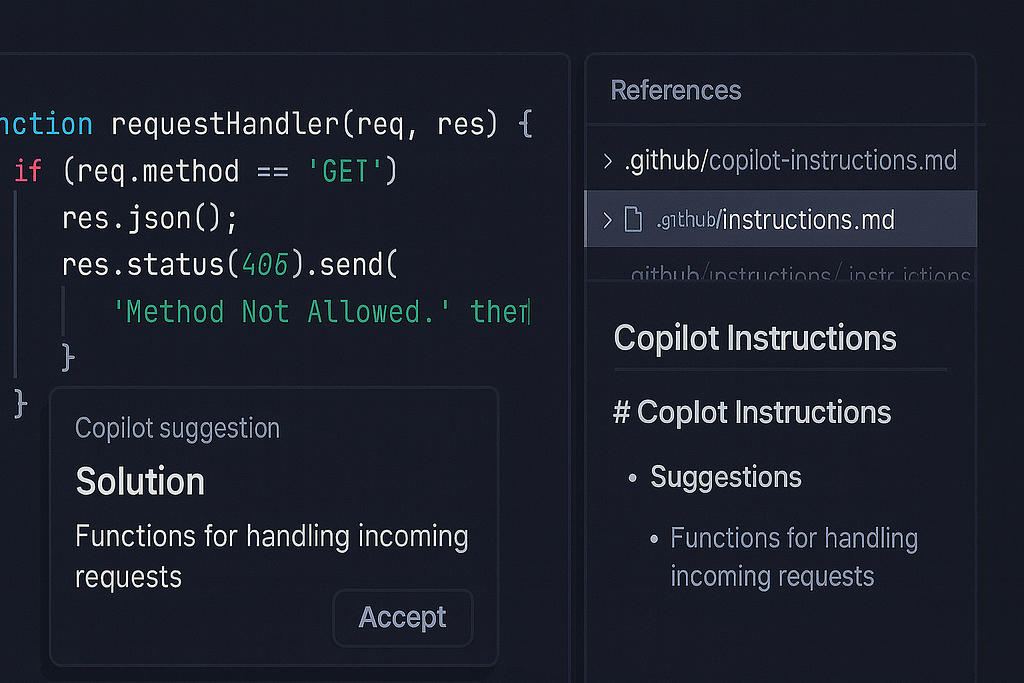This screenshot has width=1024, height=683.
Task: Expand the .github/instructions.md reference chevron
Action: click(607, 220)
